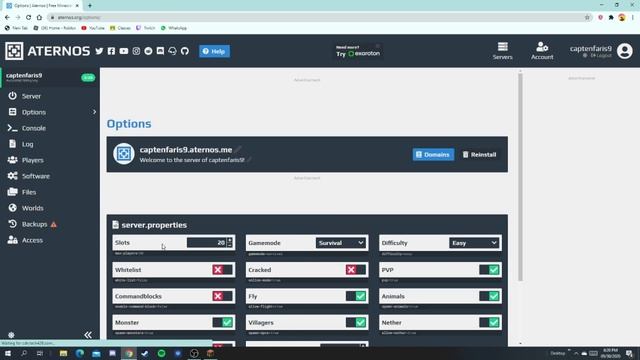Open the WhatsApp bookmark
The height and width of the screenshot is (360, 640).
point(174,28)
